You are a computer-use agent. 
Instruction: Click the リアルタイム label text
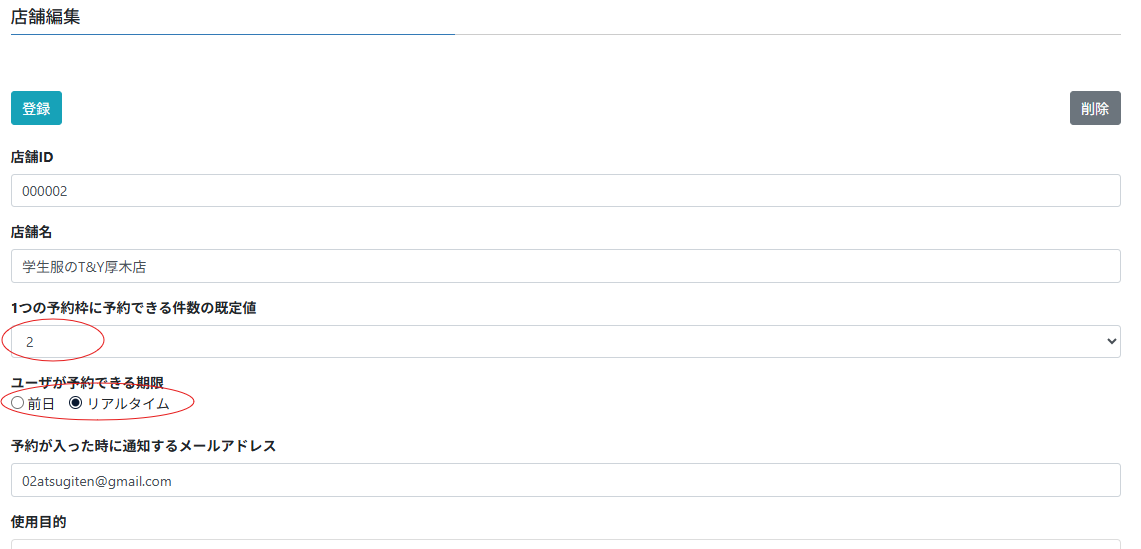point(127,403)
